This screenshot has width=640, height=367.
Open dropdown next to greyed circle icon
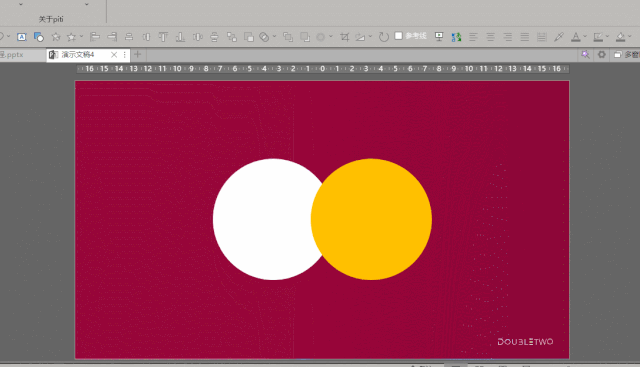click(x=331, y=37)
